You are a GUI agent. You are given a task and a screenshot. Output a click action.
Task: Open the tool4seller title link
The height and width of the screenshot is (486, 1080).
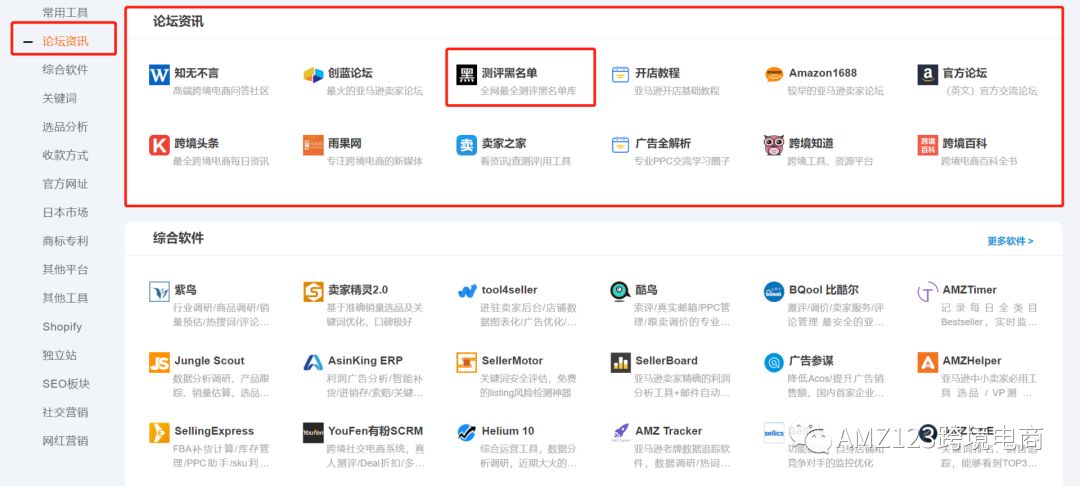click(509, 290)
